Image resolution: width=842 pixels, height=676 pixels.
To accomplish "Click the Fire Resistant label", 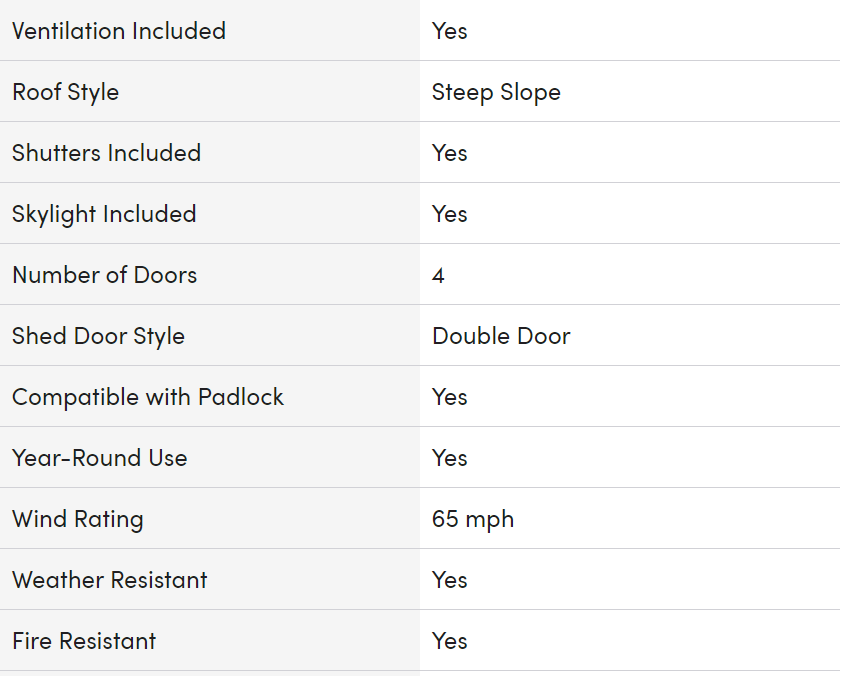I will point(84,641).
